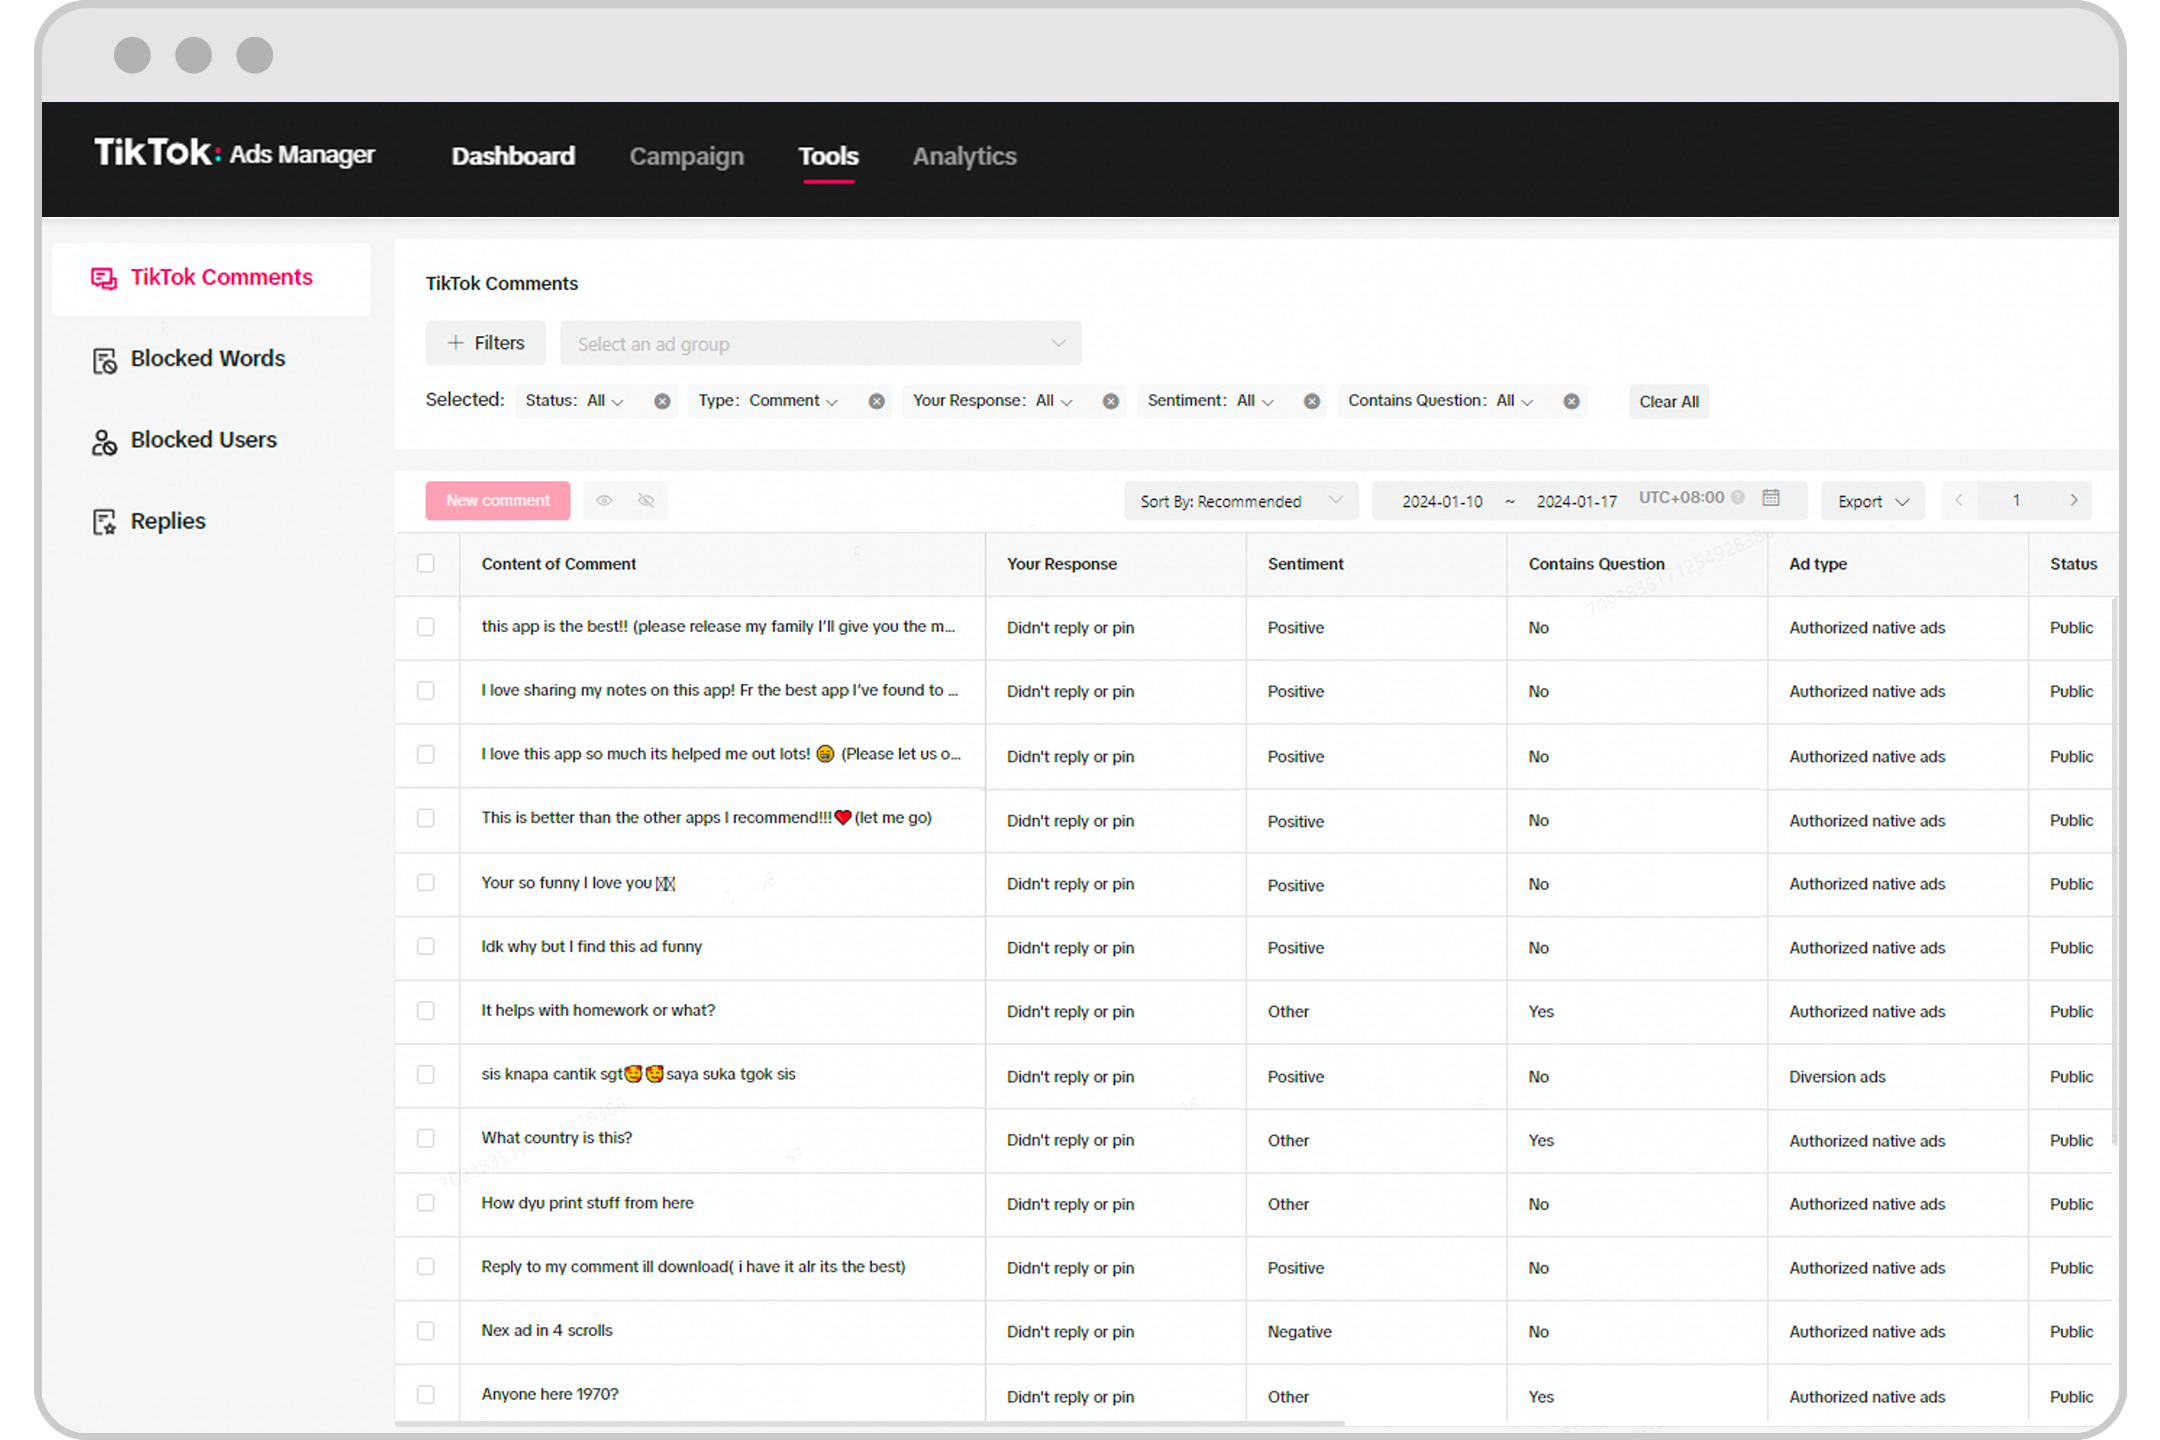
Task: Remove the Contains Question filter chip
Action: click(x=1571, y=401)
